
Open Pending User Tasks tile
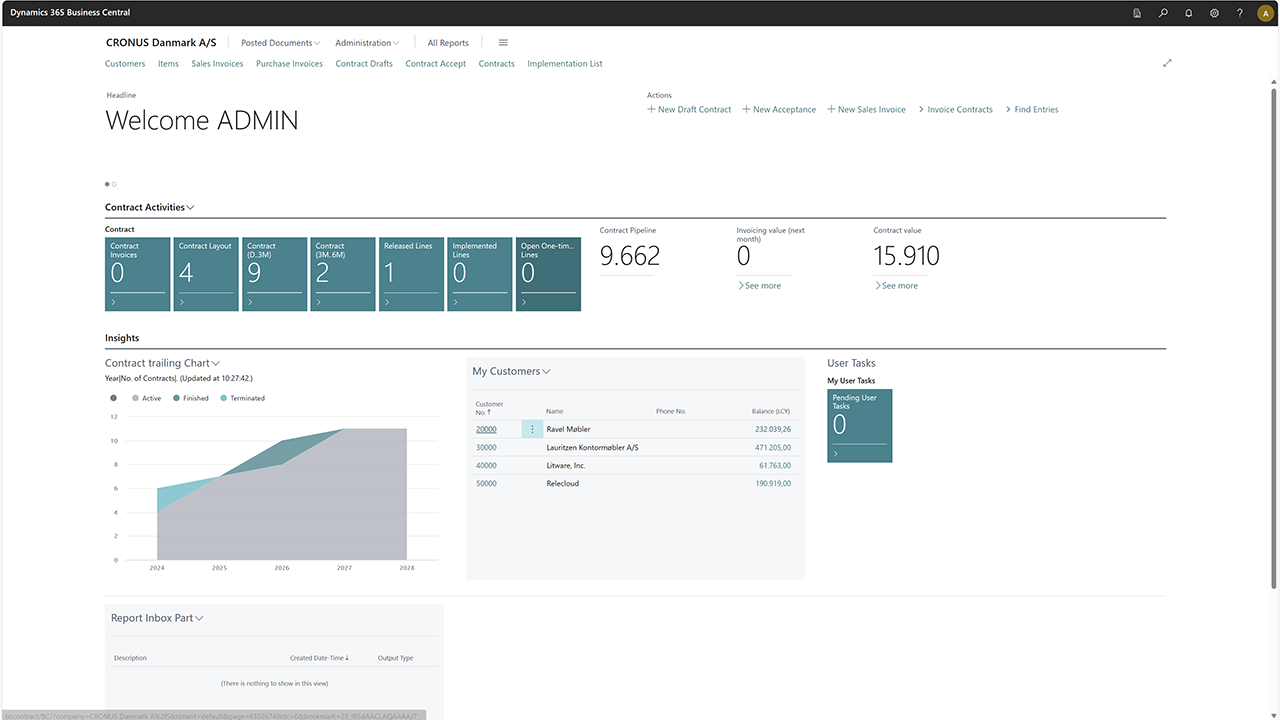coord(860,426)
